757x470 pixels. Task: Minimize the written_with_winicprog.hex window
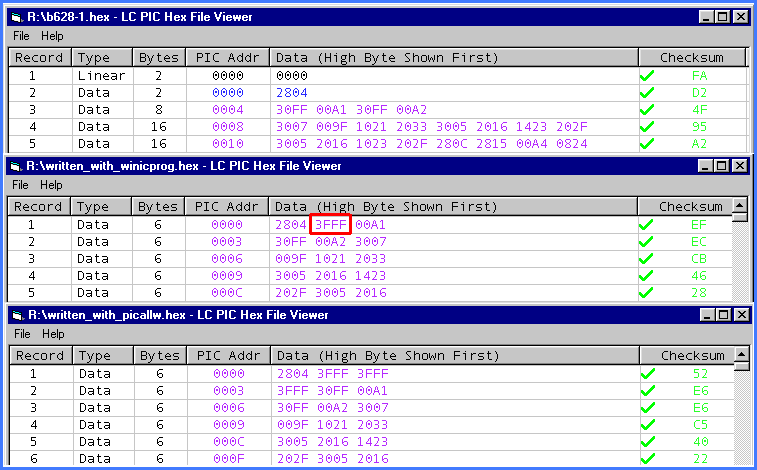tap(705, 166)
